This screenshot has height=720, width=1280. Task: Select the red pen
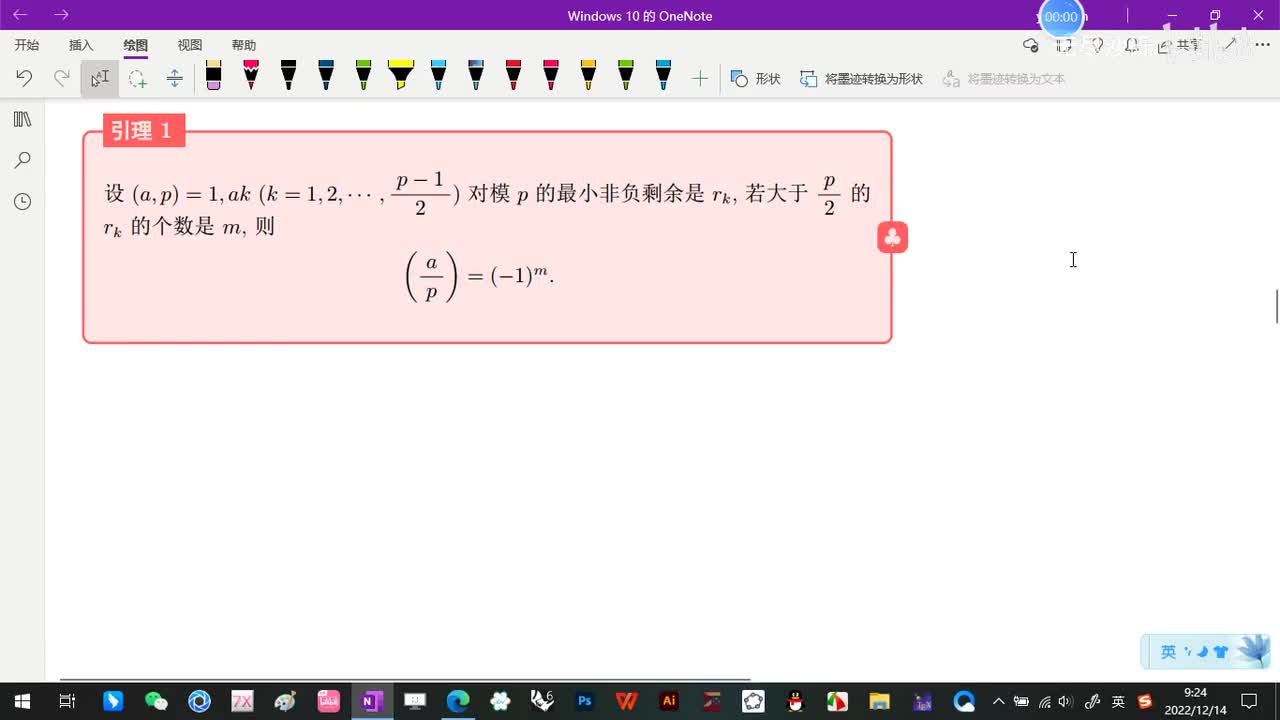pos(513,76)
